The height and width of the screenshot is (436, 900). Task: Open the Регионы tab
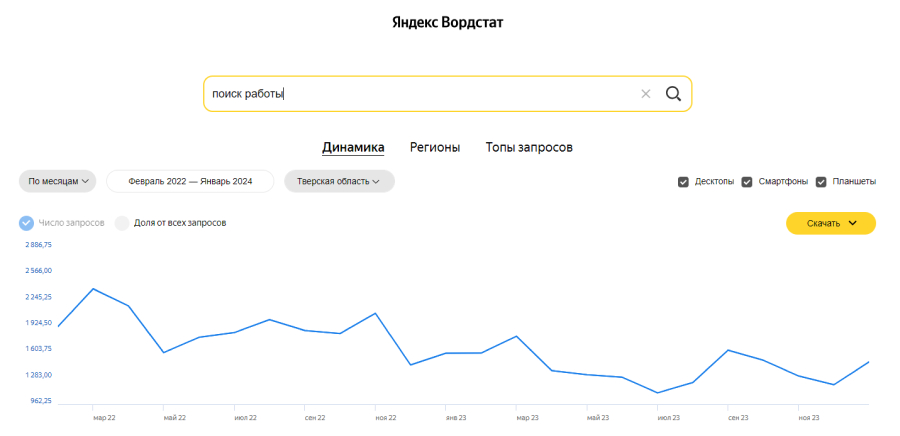(435, 148)
